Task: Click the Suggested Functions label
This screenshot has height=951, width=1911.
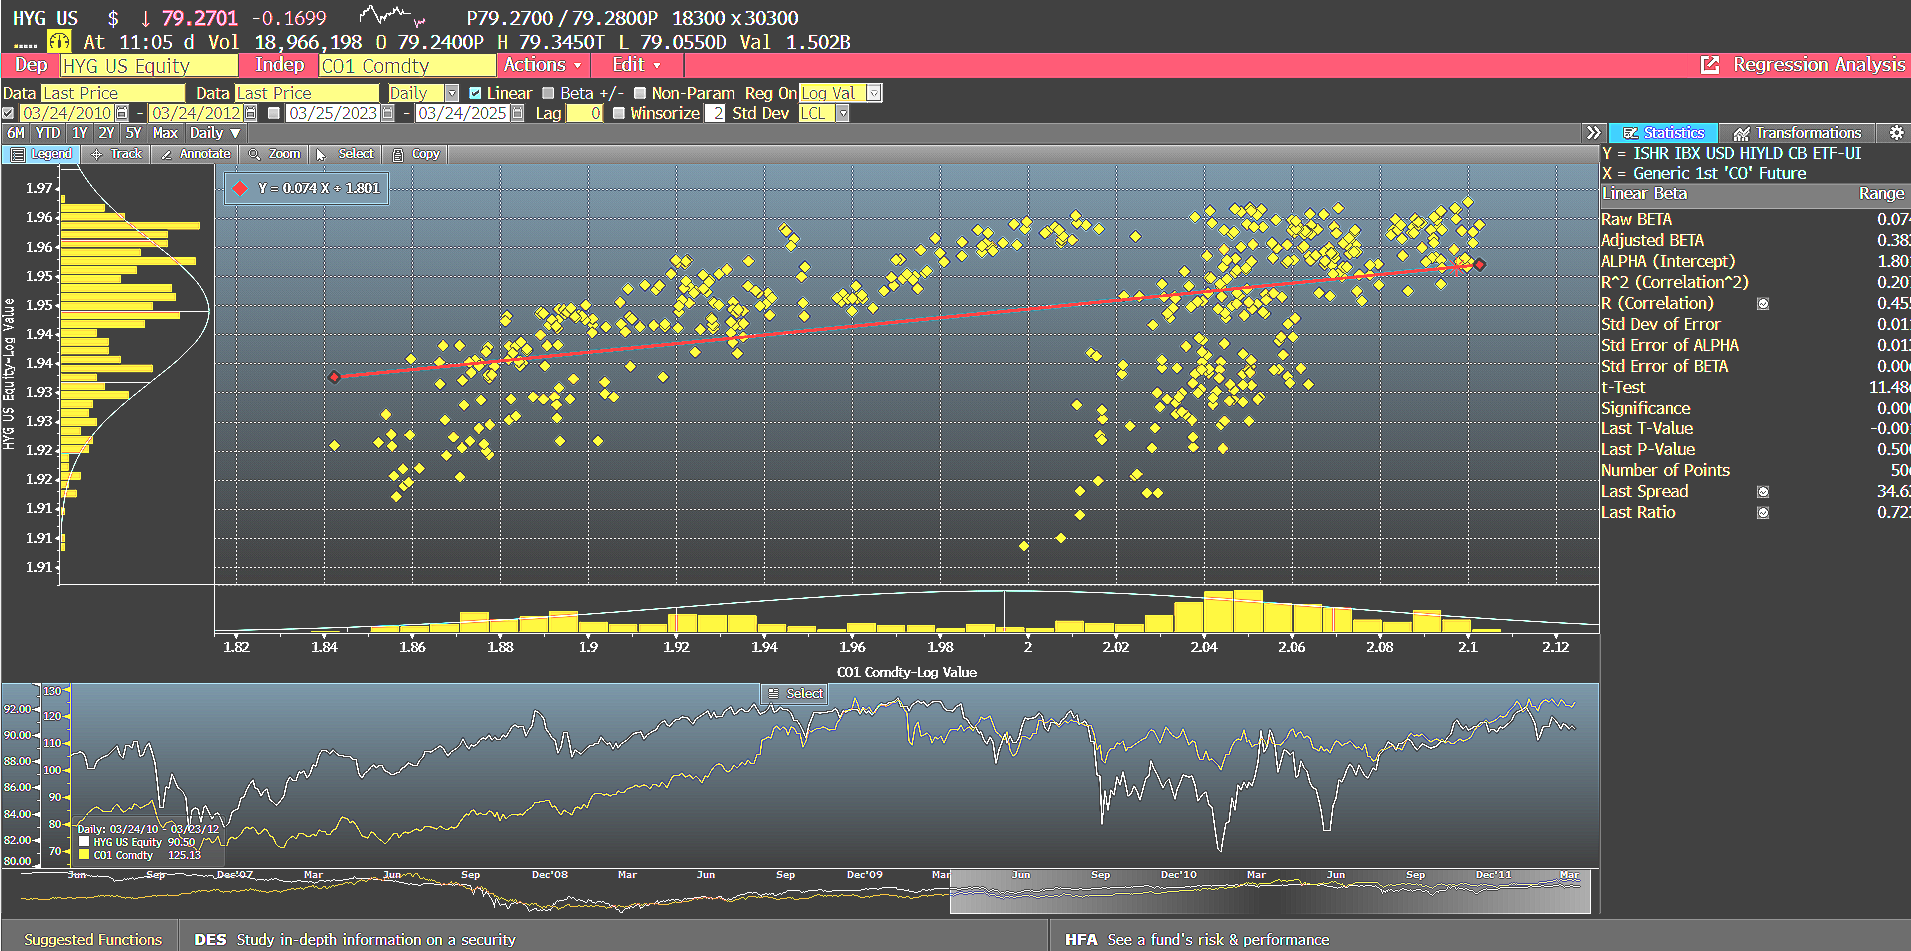Action: 92,939
